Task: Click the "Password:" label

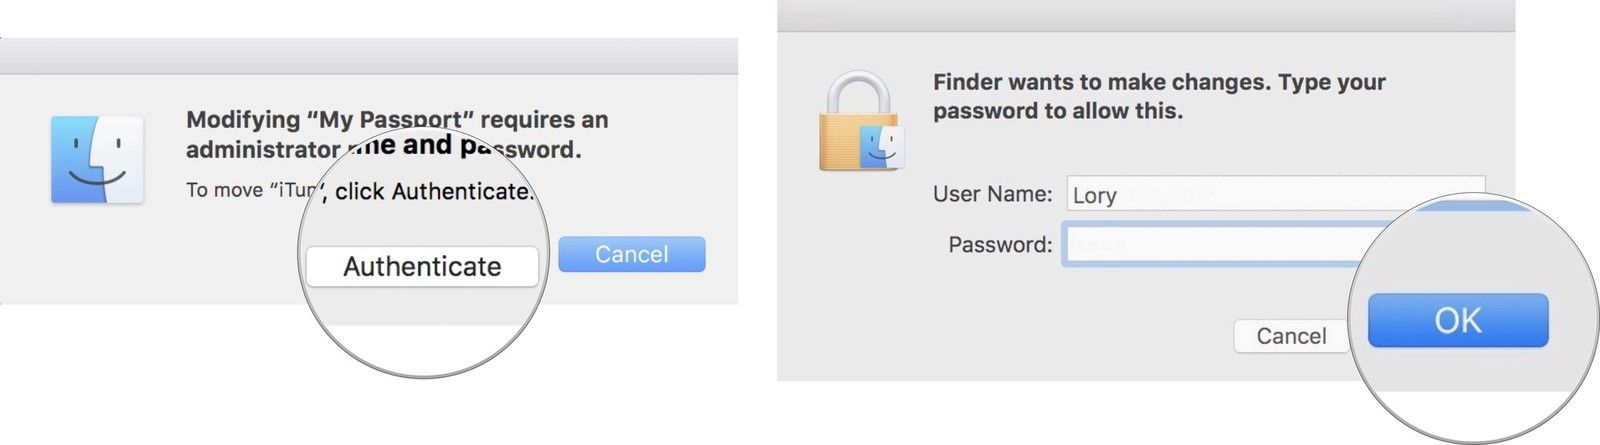Action: 1000,245
